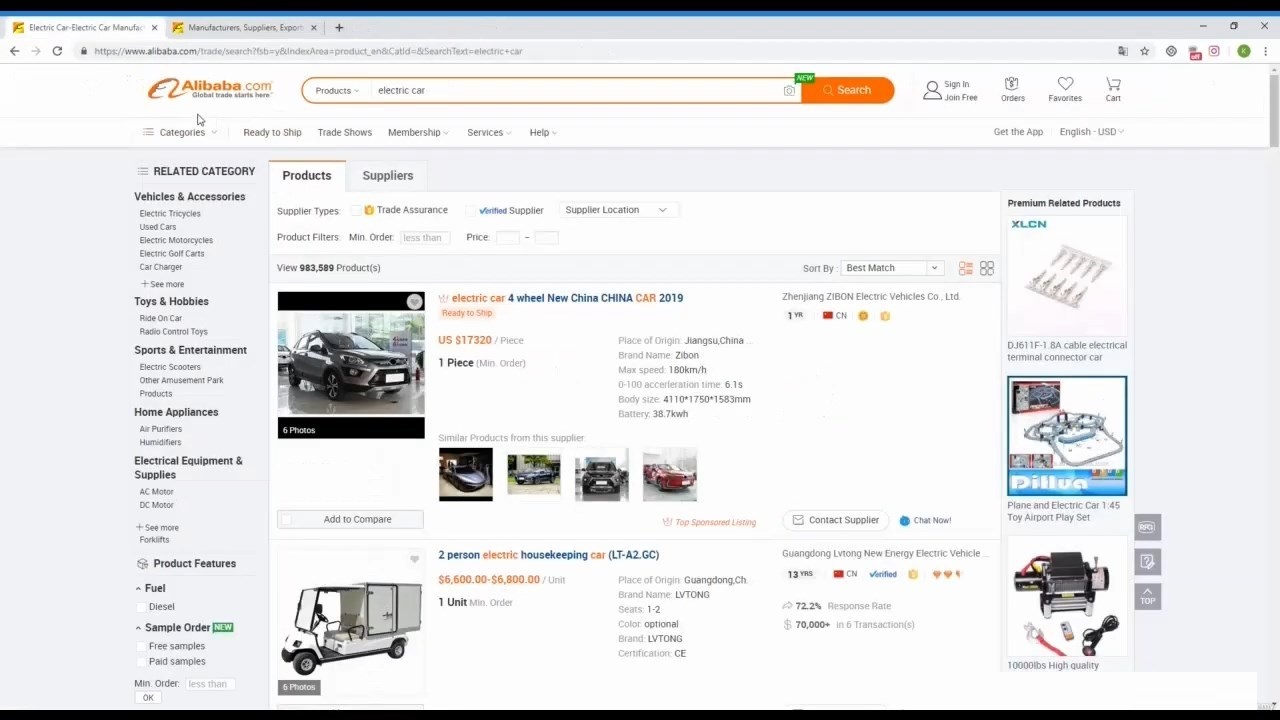Click the Instagram extension icon
The image size is (1280, 720).
click(1214, 51)
